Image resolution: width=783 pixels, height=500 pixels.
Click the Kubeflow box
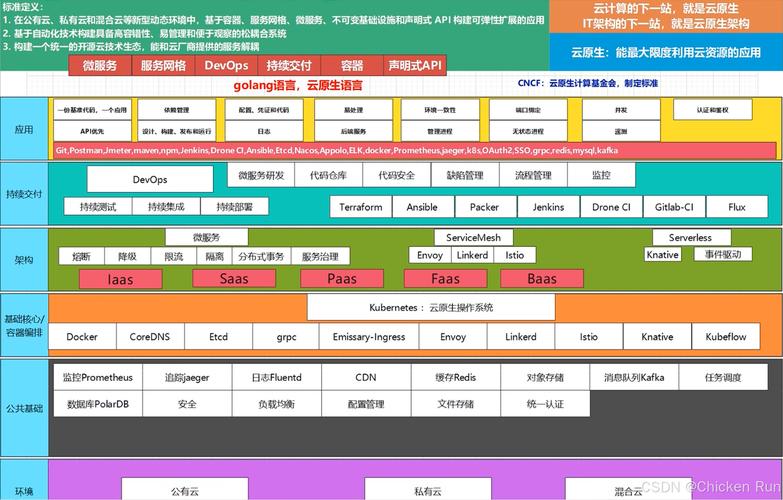click(x=726, y=337)
